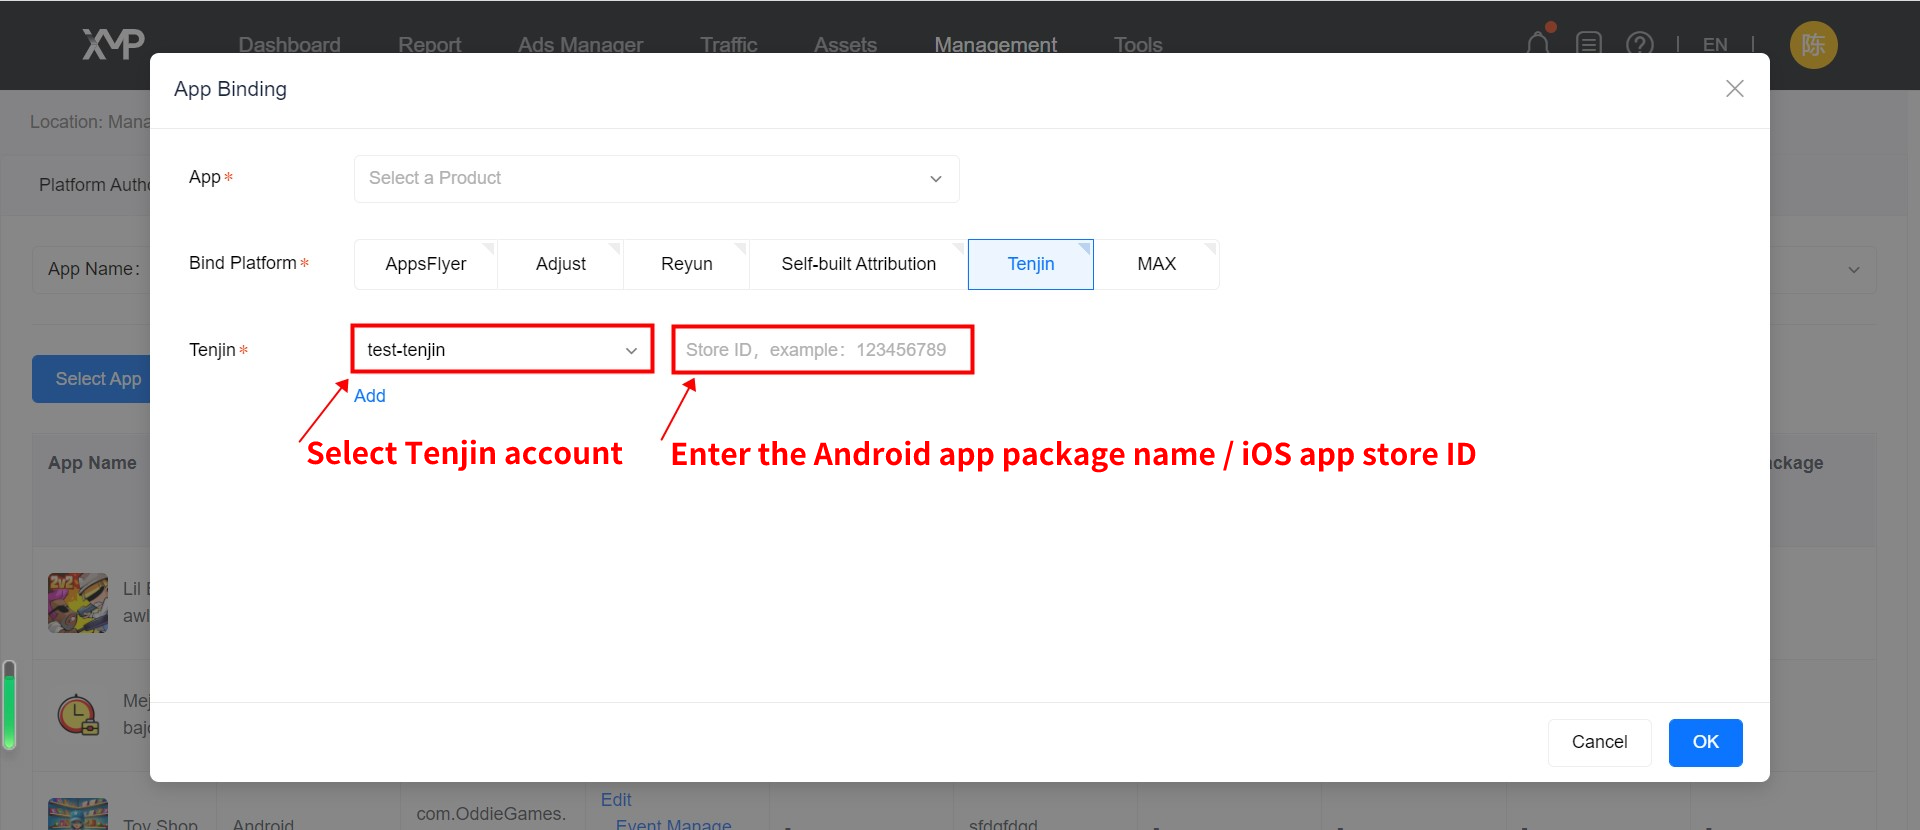Click the user avatar in header
This screenshot has width=1920, height=830.
[1813, 45]
